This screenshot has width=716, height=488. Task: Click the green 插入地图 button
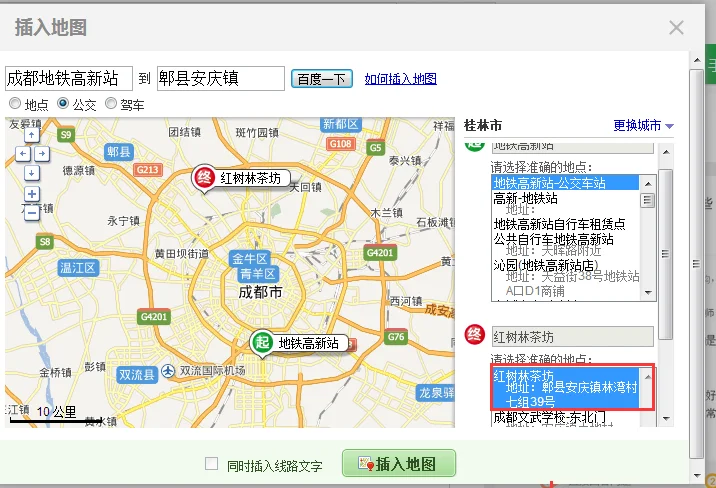point(399,463)
